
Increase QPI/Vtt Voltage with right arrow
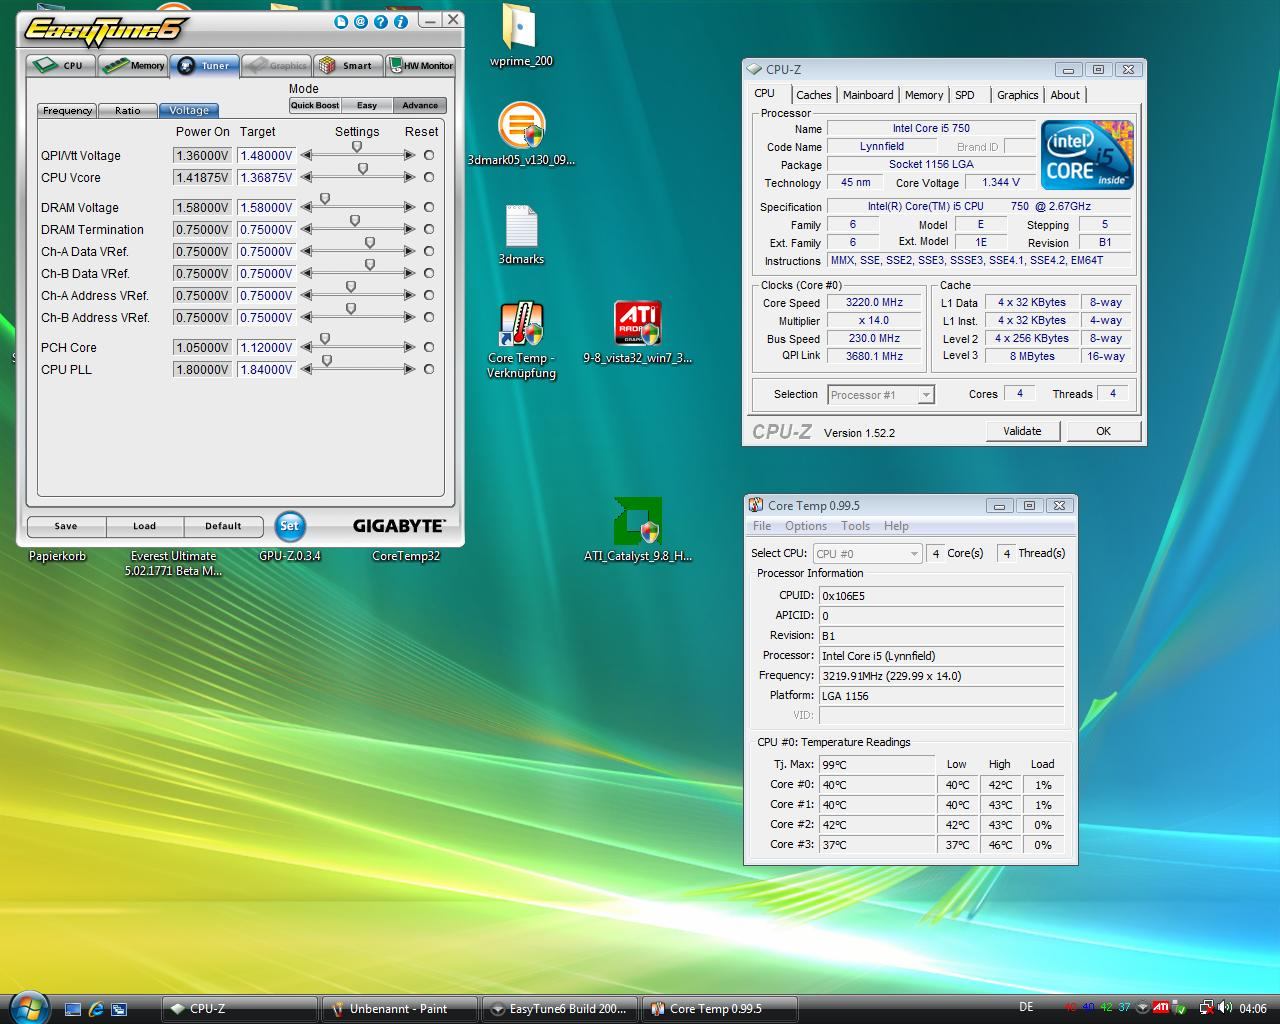tap(409, 155)
